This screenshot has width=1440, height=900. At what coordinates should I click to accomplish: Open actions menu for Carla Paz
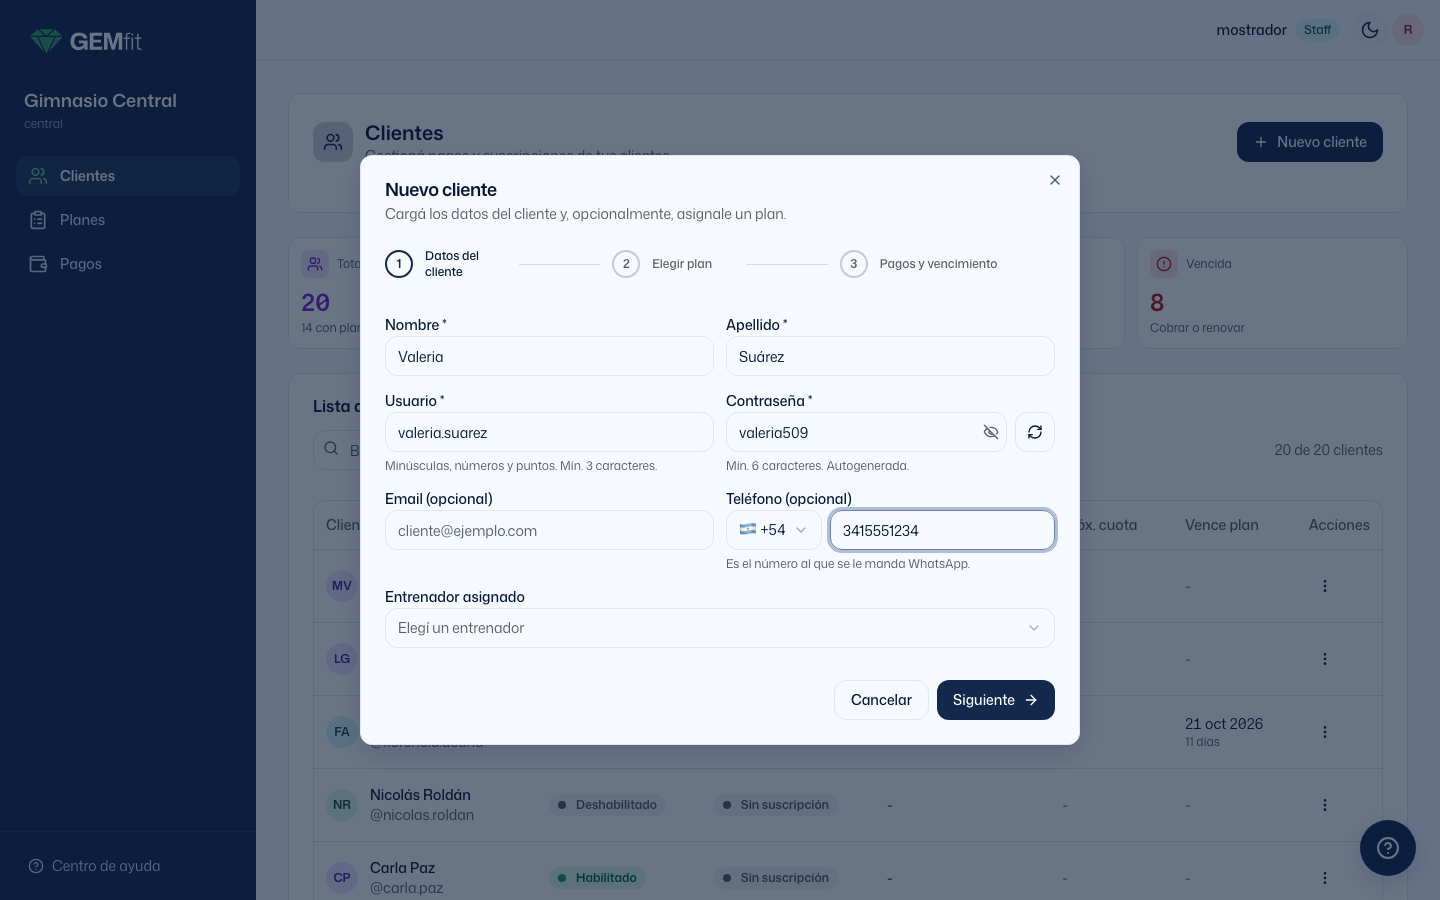[x=1325, y=878]
